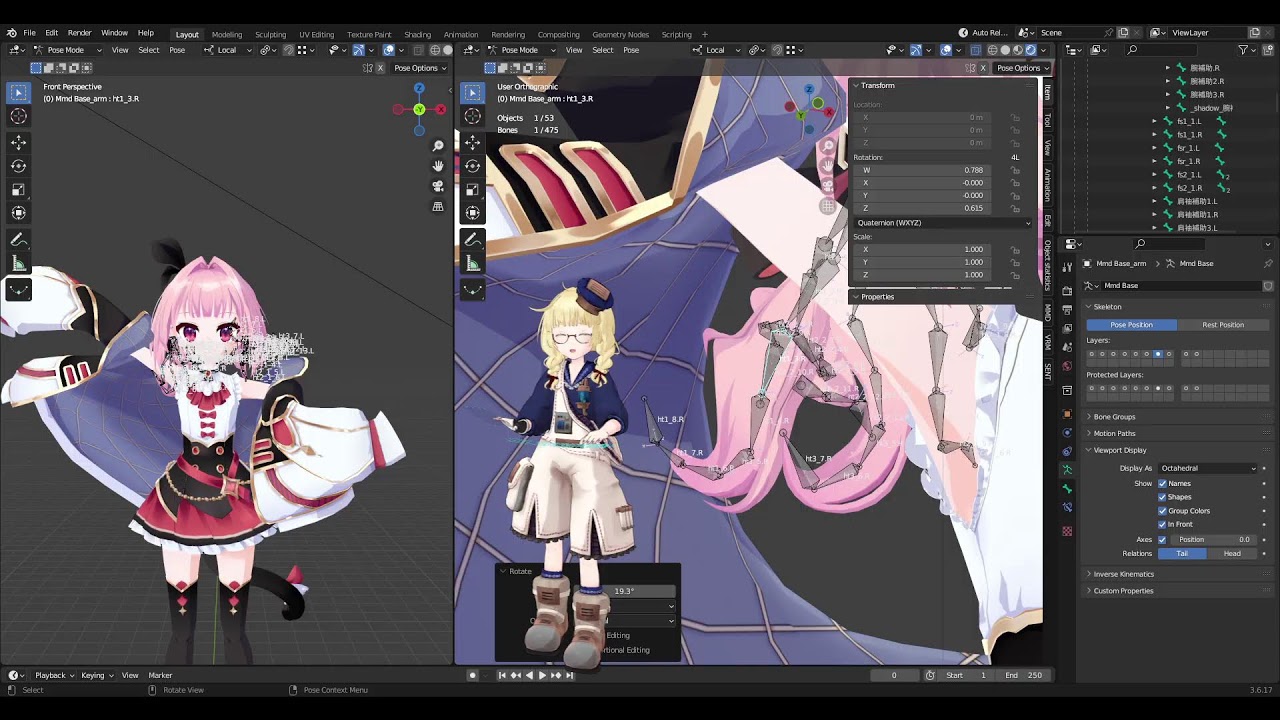The height and width of the screenshot is (720, 1280).
Task: Click the End frame 250 field
Action: 1024,675
